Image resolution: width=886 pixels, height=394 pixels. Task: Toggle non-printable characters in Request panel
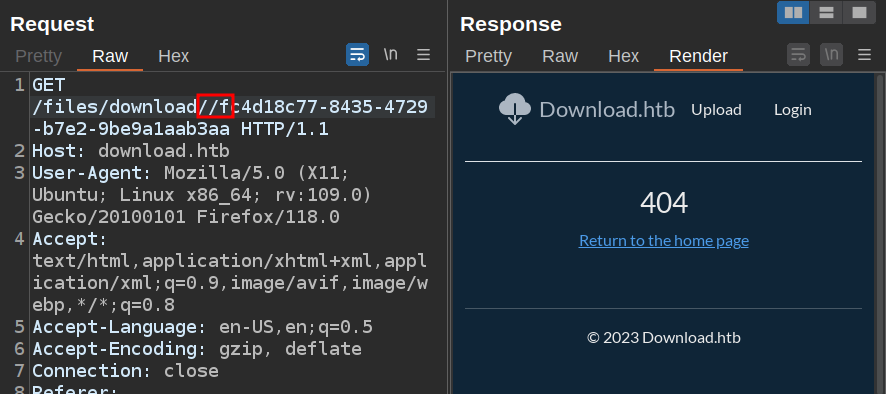point(390,55)
